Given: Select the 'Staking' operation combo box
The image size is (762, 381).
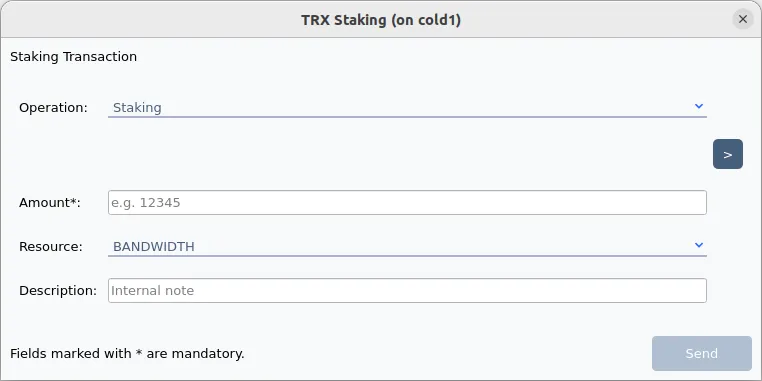Looking at the screenshot, I should pos(407,107).
